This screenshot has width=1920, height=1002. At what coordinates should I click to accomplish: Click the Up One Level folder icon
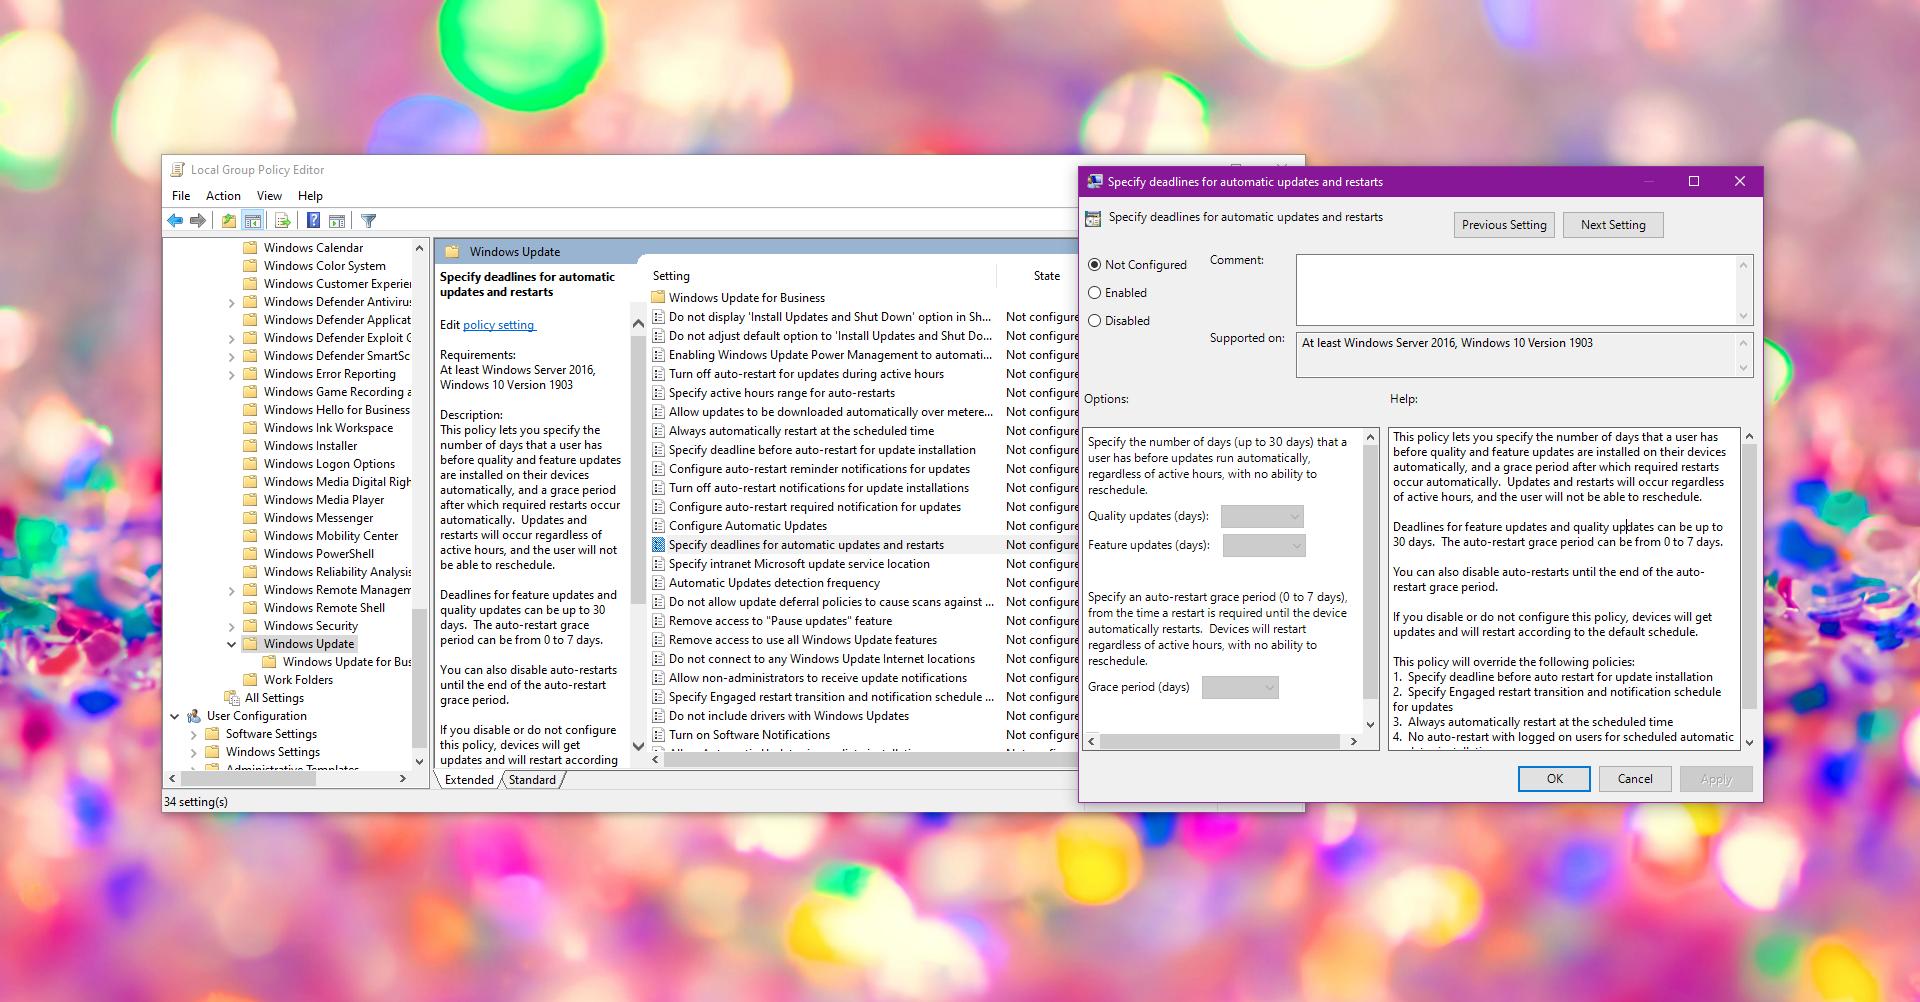[229, 221]
